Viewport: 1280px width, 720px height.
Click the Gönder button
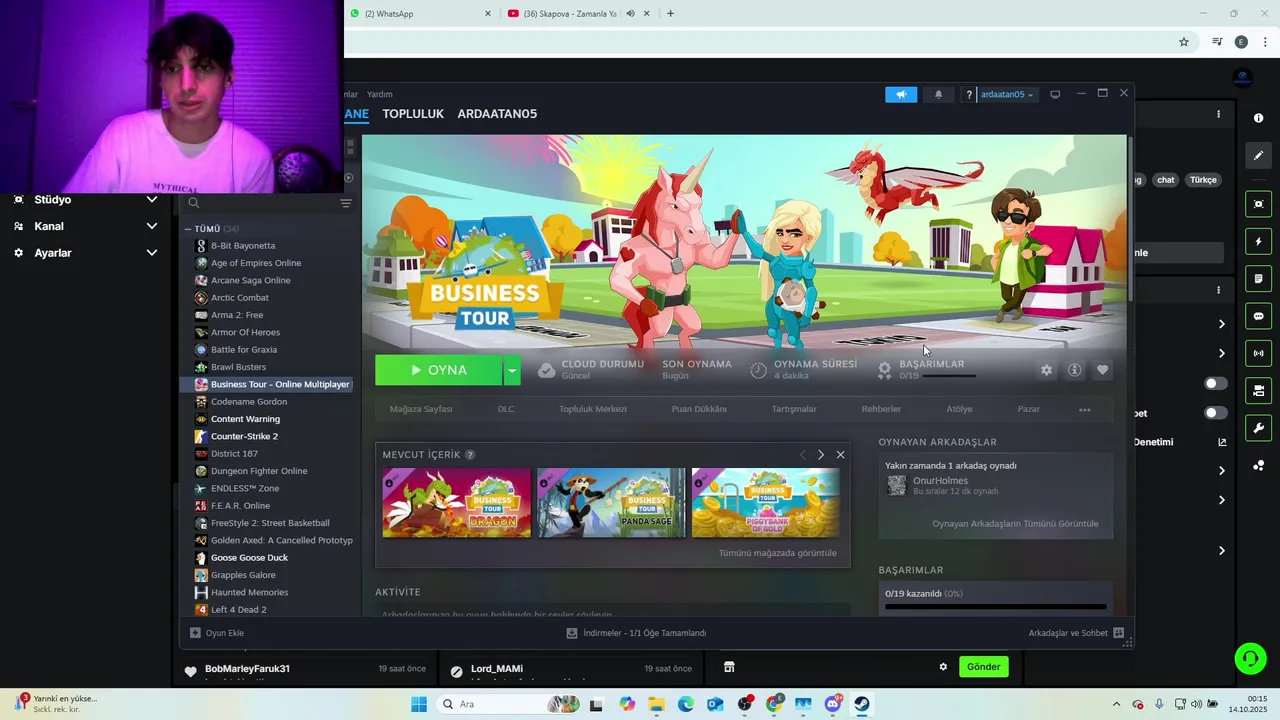click(983, 667)
